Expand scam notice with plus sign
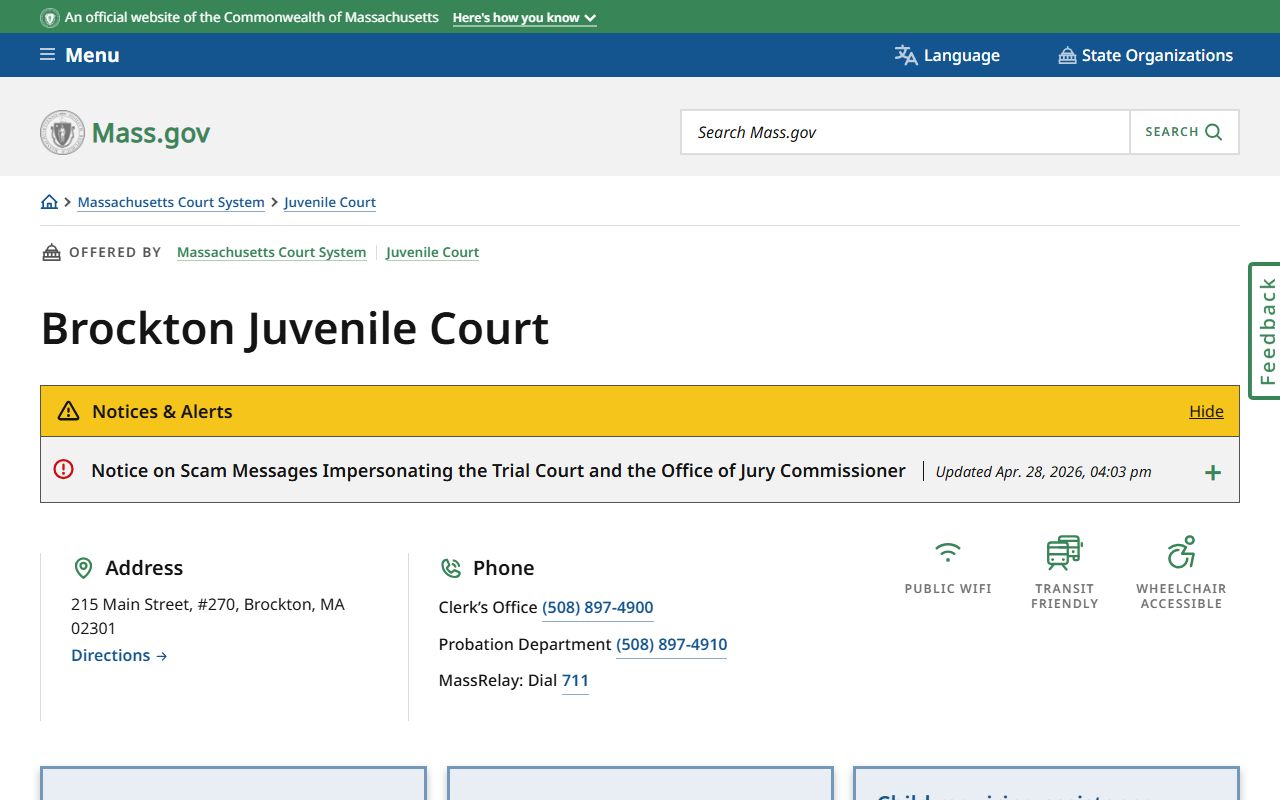This screenshot has height=800, width=1280. coord(1213,472)
